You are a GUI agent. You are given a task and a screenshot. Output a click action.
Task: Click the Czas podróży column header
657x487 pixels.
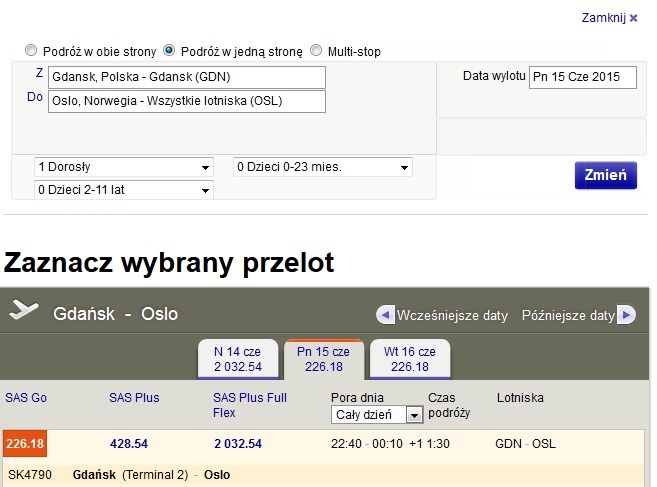pos(449,405)
